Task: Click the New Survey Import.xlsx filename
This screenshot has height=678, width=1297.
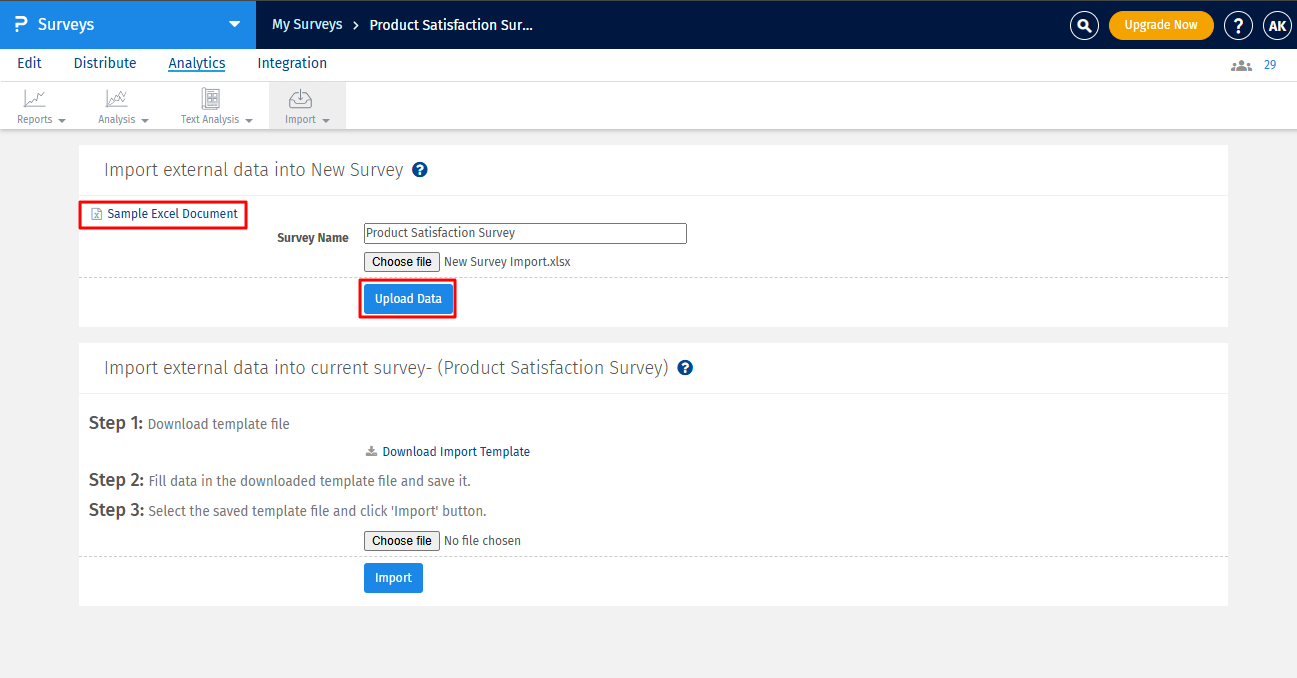Action: pos(508,262)
